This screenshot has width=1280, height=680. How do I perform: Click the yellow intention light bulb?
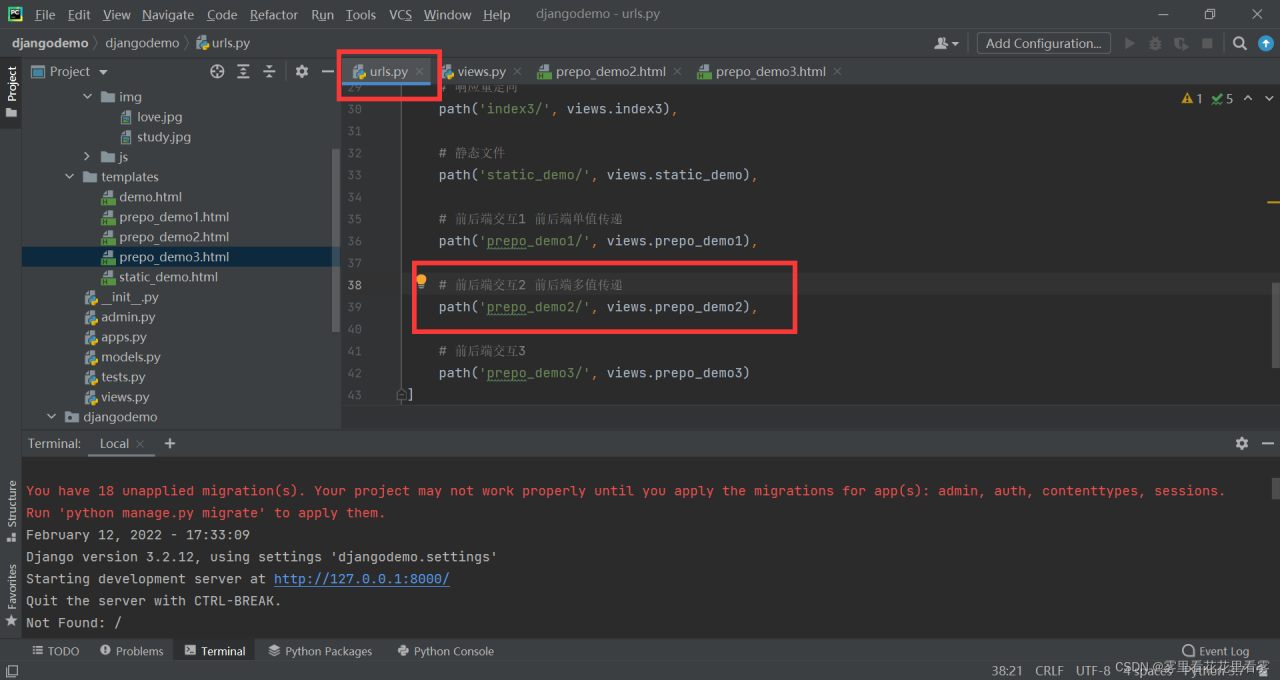click(x=421, y=282)
